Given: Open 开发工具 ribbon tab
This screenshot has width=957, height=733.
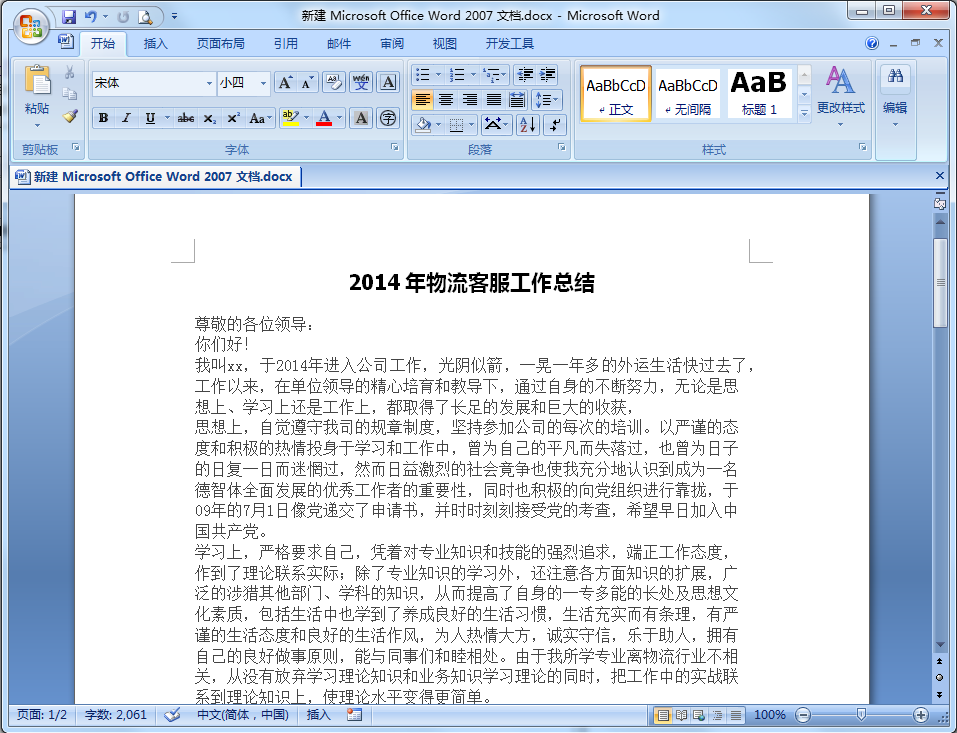Looking at the screenshot, I should pos(510,43).
